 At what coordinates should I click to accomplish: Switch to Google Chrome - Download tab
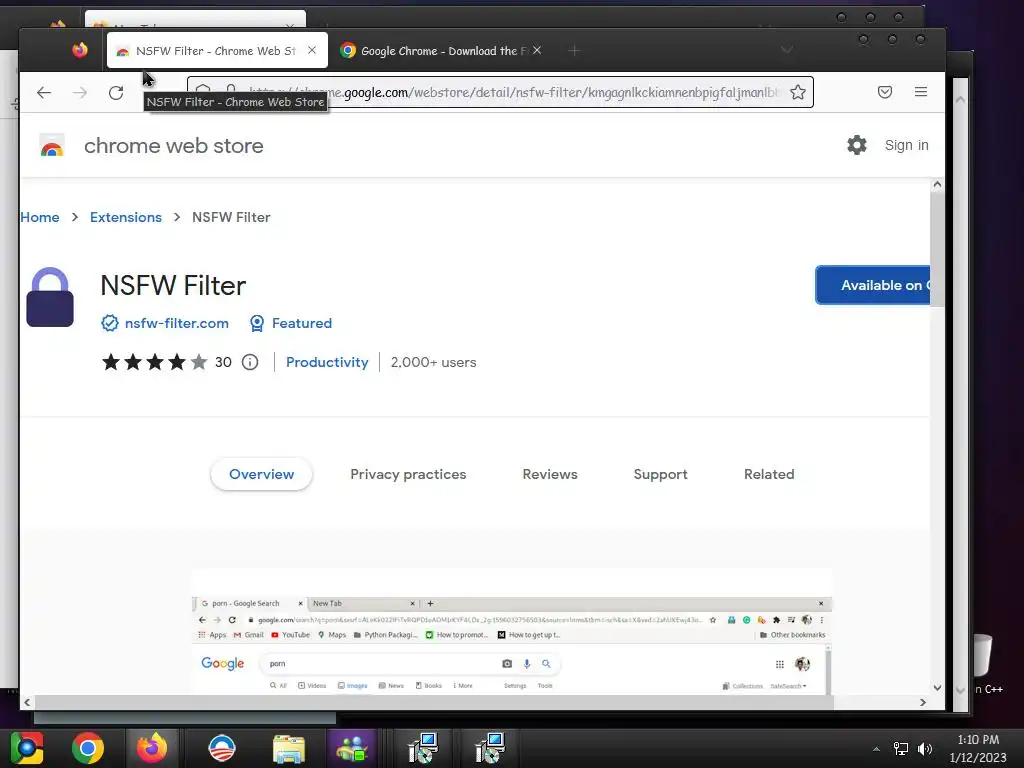pos(442,50)
